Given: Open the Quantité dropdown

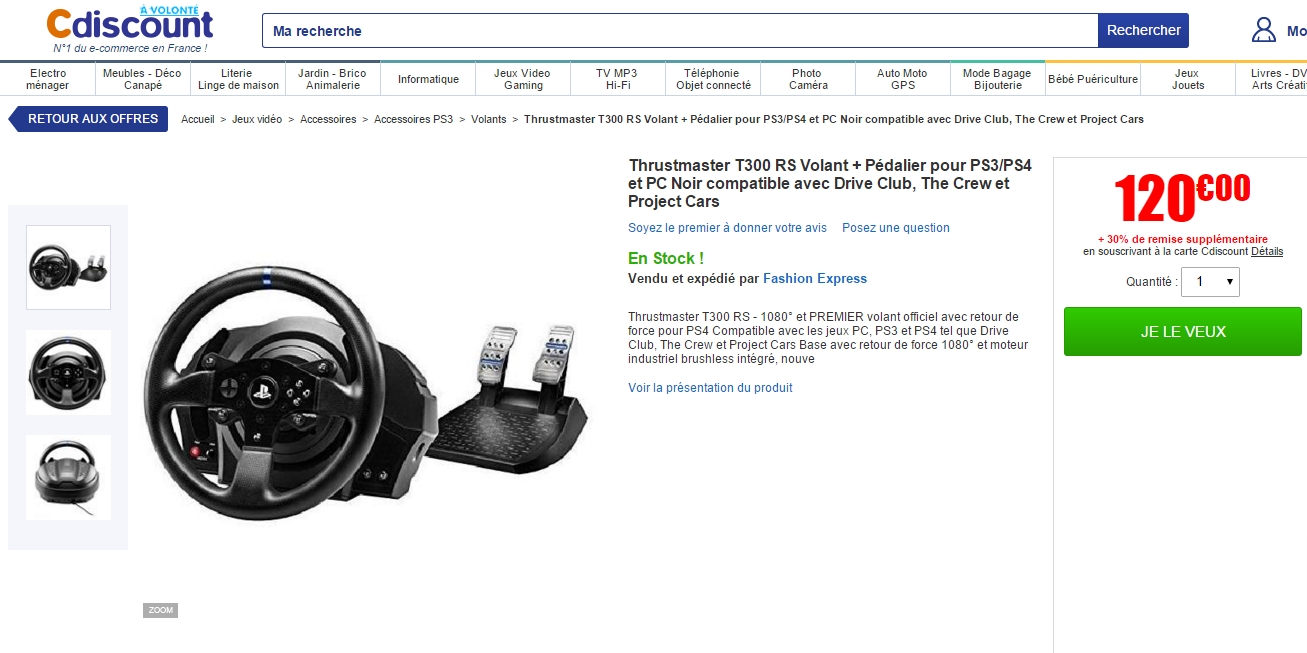Looking at the screenshot, I should [x=1211, y=282].
